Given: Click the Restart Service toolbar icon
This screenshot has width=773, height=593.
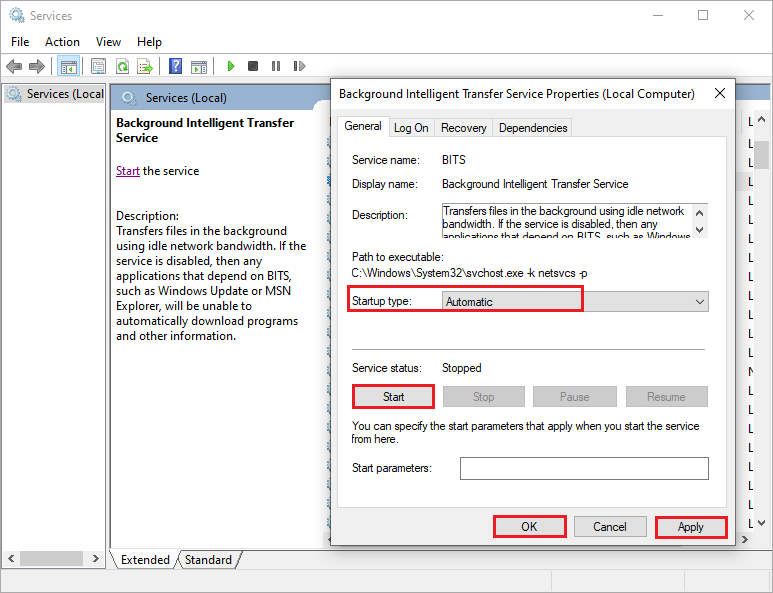Looking at the screenshot, I should point(298,66).
